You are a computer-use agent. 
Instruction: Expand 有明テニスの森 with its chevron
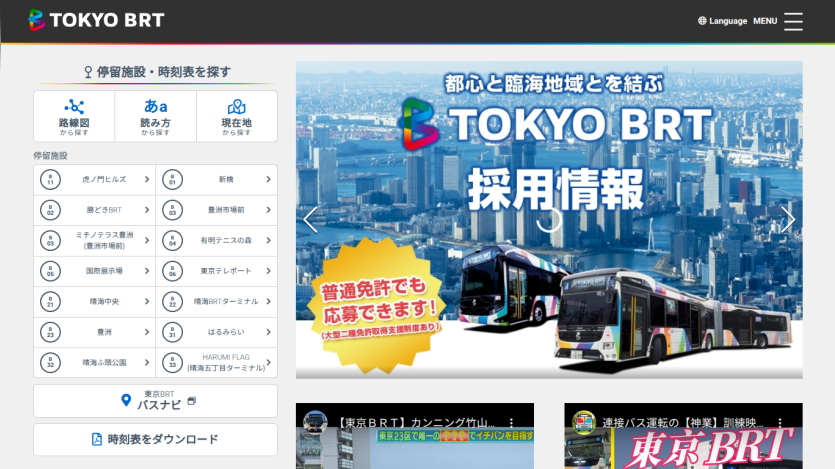[268, 241]
